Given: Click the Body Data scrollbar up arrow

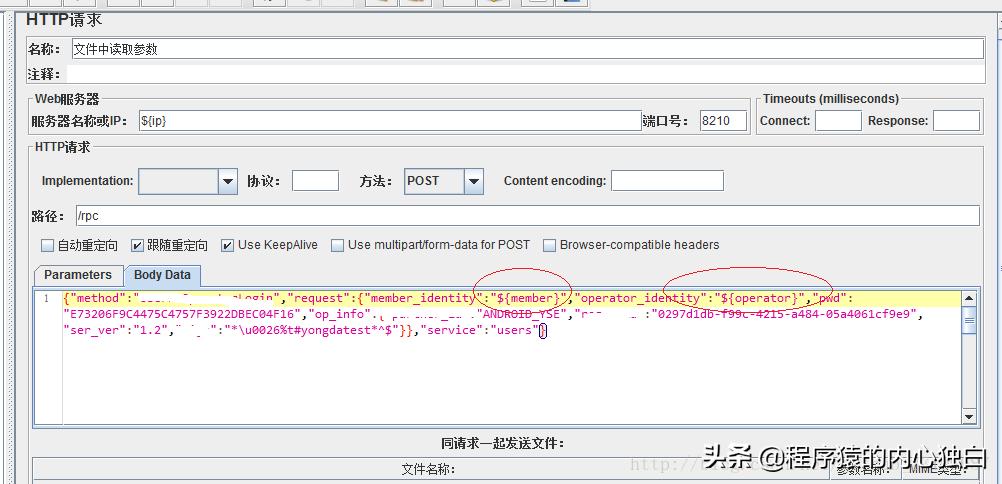Looking at the screenshot, I should pos(969,297).
